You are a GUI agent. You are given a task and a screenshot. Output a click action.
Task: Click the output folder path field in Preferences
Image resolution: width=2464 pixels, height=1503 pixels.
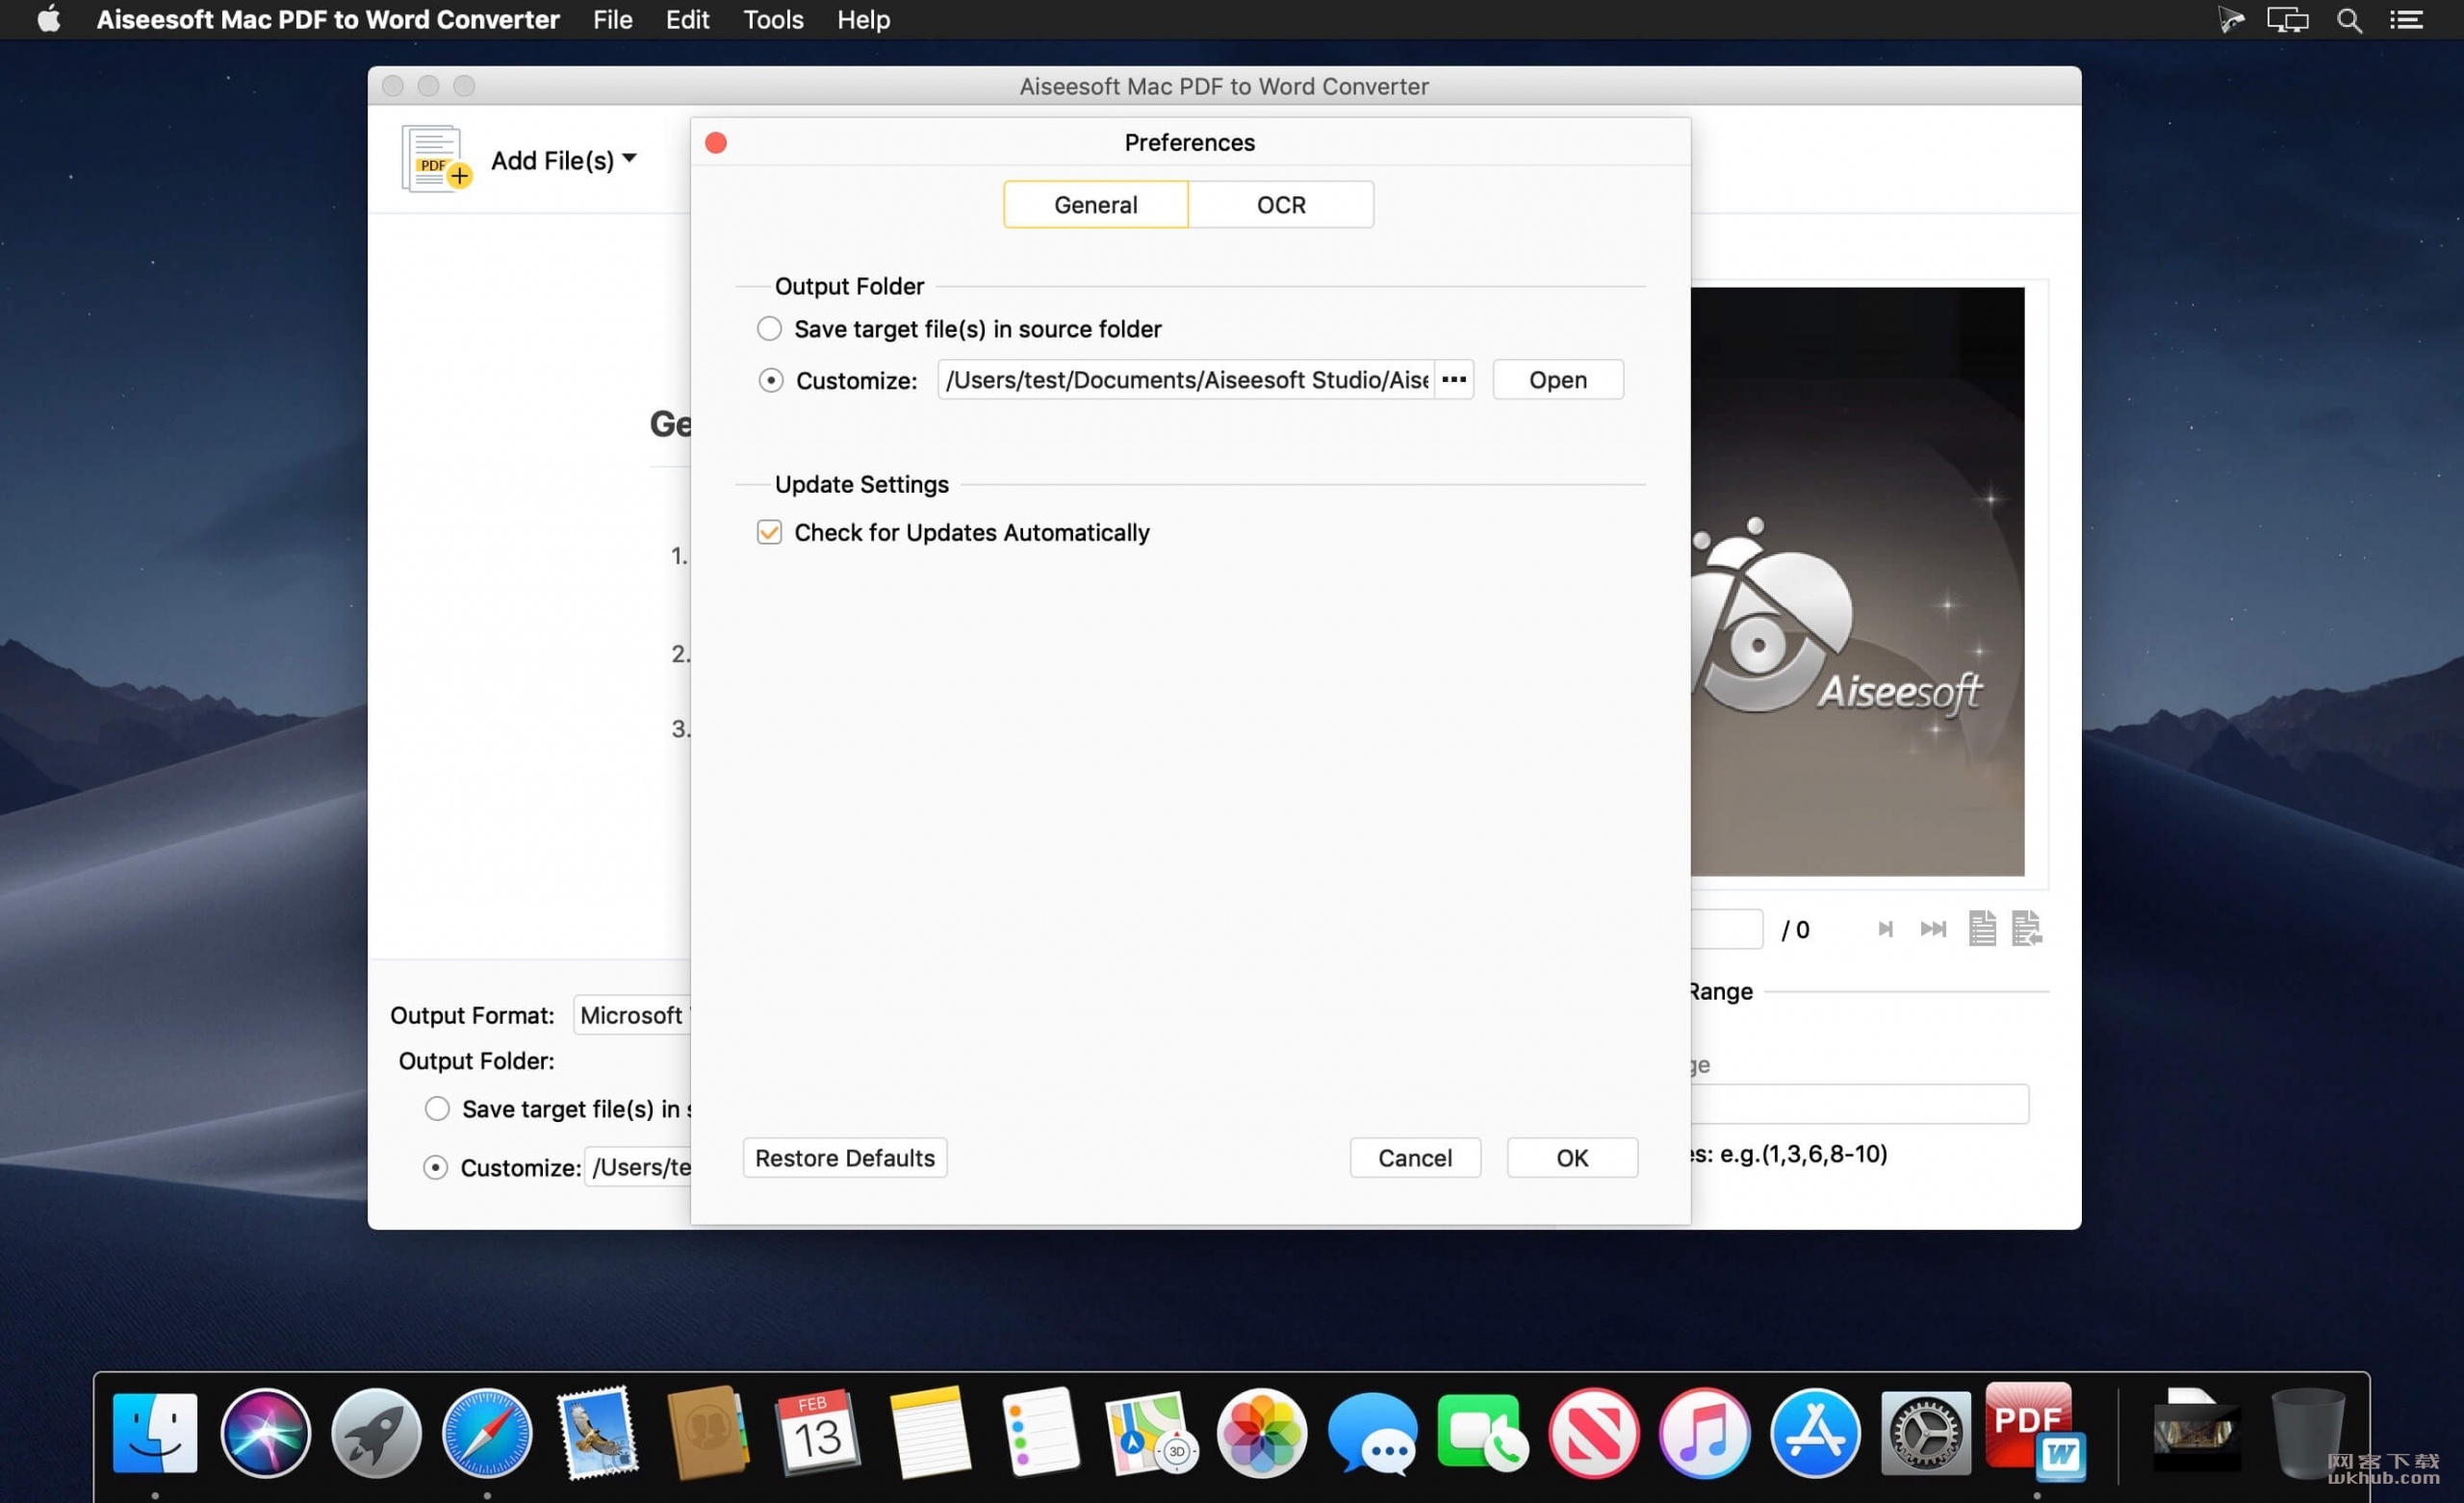(x=1186, y=380)
